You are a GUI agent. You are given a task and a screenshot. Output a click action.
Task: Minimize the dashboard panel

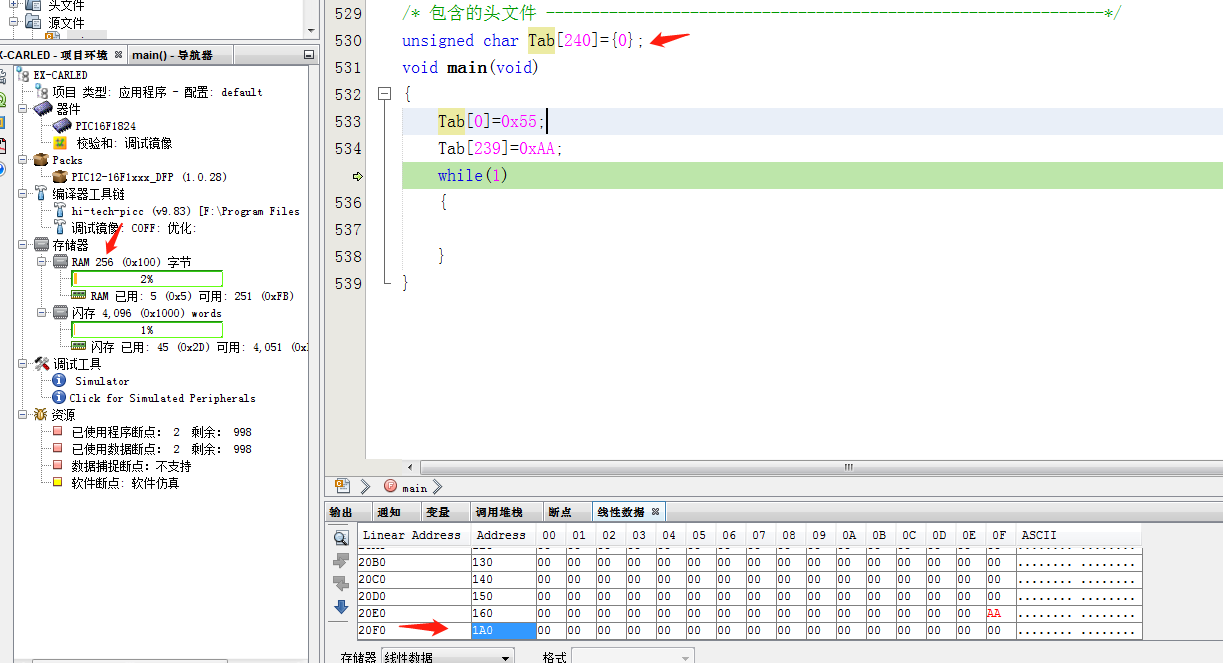tap(308, 54)
